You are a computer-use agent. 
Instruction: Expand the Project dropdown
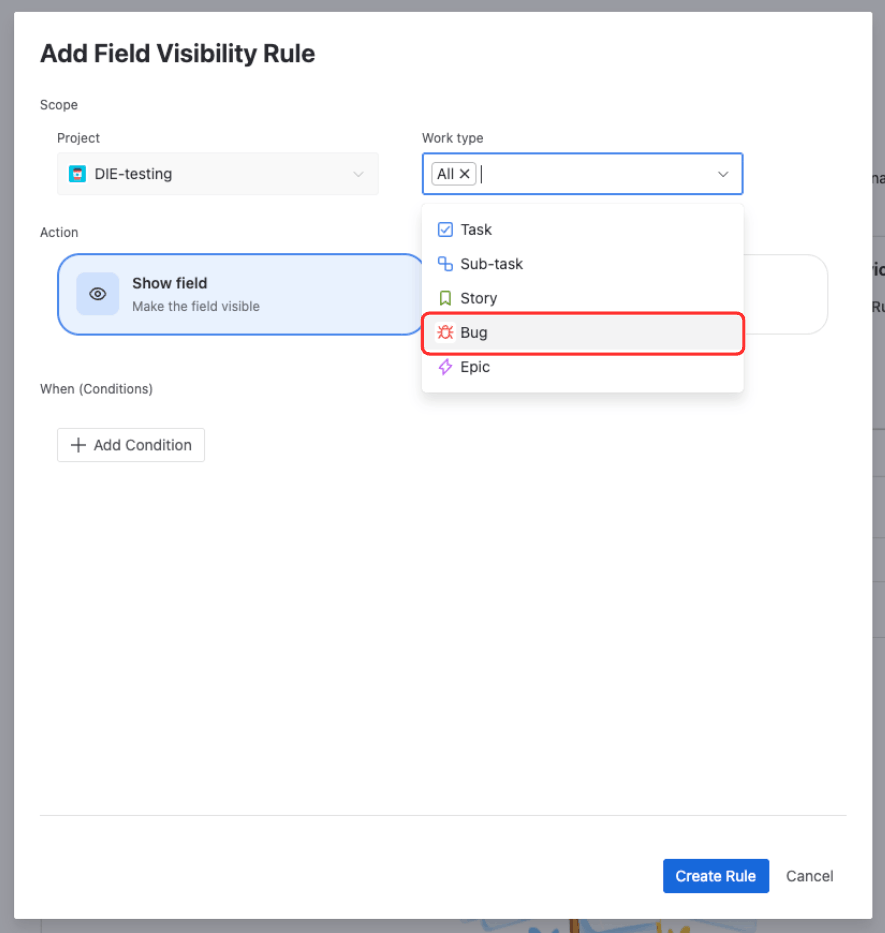pos(358,173)
